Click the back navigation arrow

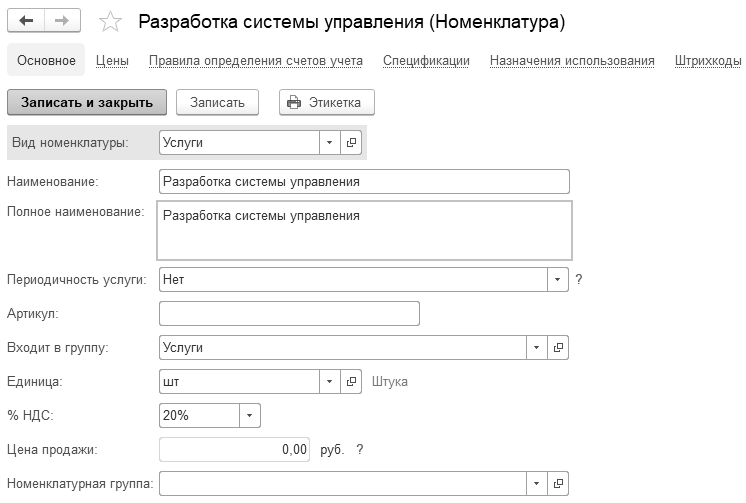click(x=26, y=21)
